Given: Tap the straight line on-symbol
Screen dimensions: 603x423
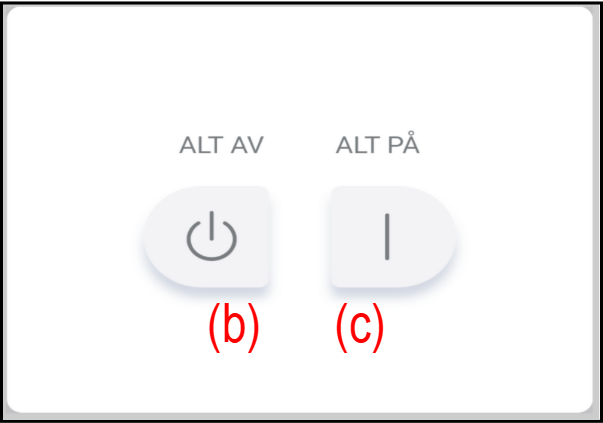Looking at the screenshot, I should click(387, 237).
